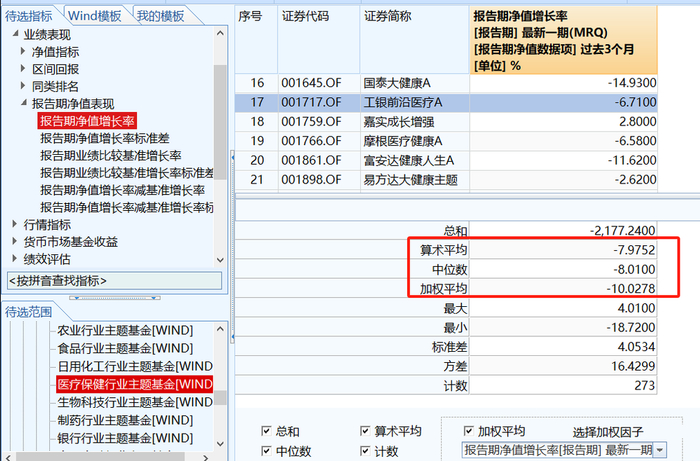The height and width of the screenshot is (461, 700).
Task: Click the scope list scroll-down arrow
Action: (x=220, y=444)
